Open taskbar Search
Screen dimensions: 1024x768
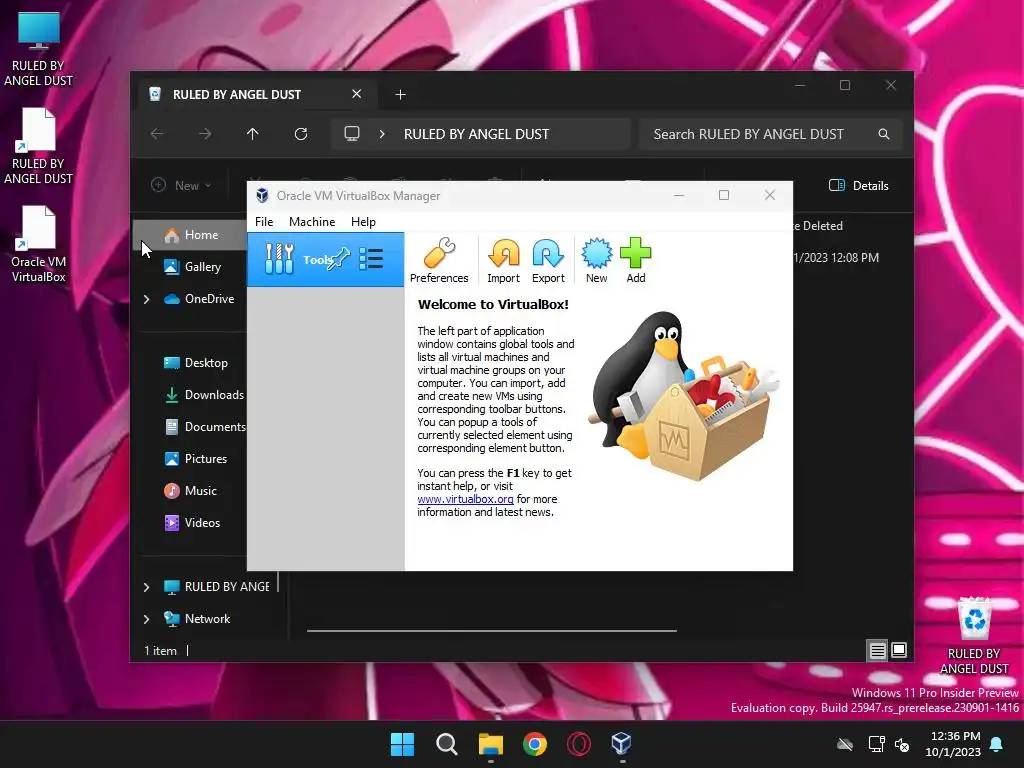(447, 744)
